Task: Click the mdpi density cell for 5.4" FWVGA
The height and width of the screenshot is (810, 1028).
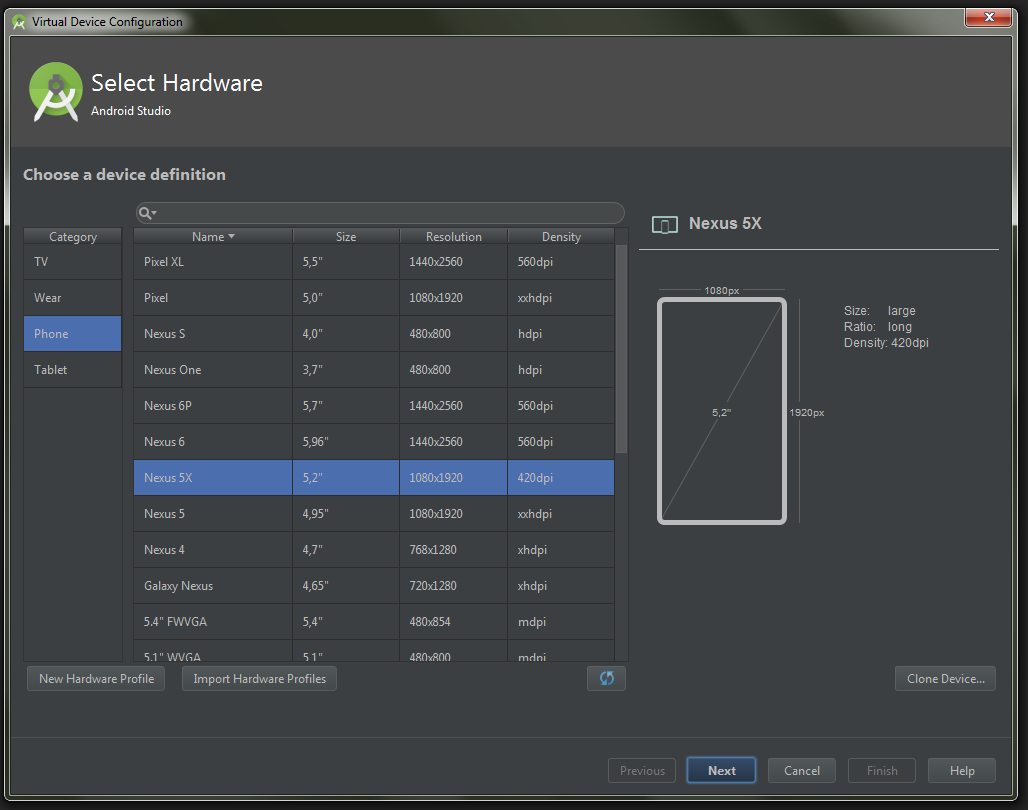Action: [561, 622]
